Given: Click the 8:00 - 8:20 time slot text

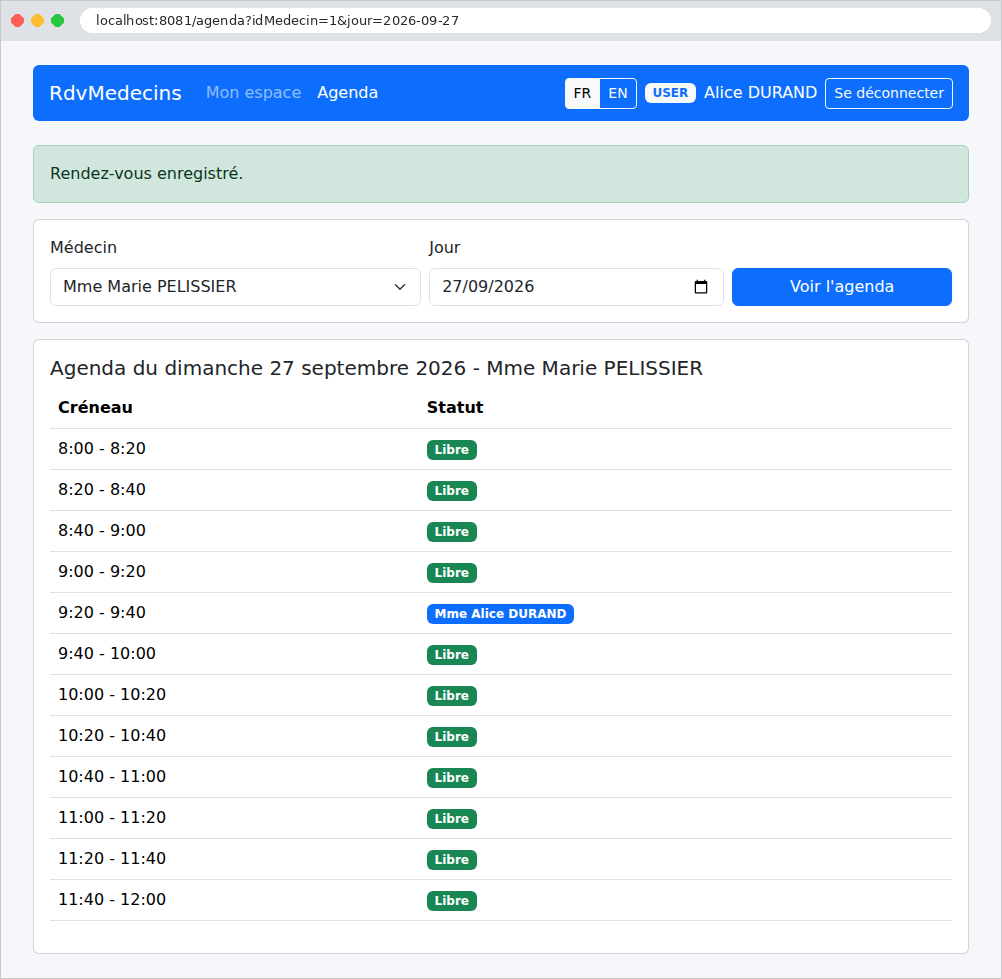Looking at the screenshot, I should click(x=102, y=449).
